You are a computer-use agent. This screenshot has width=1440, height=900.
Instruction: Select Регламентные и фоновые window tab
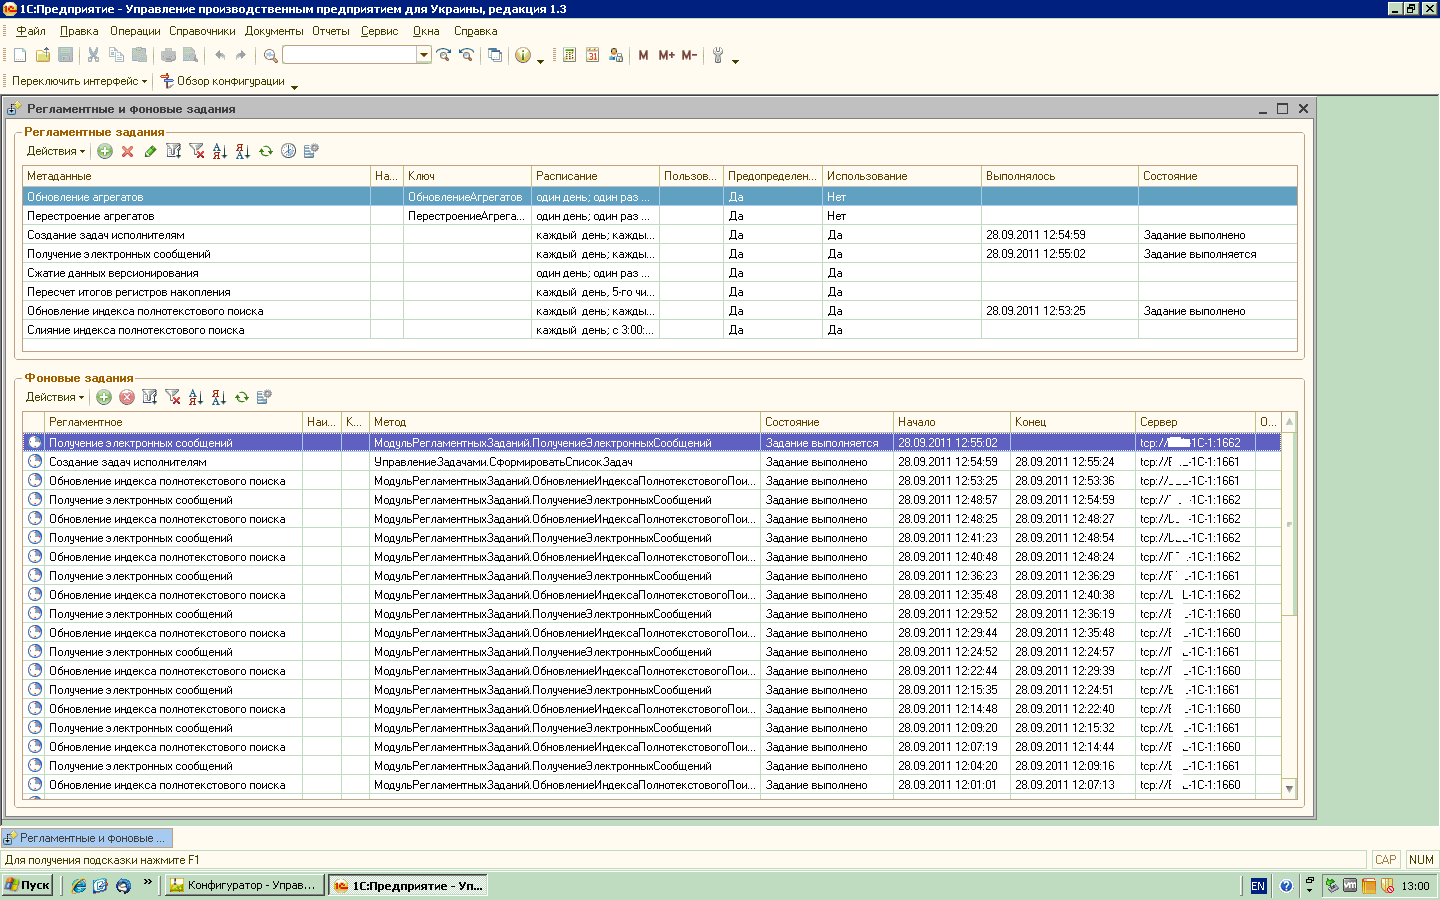pyautogui.click(x=86, y=838)
